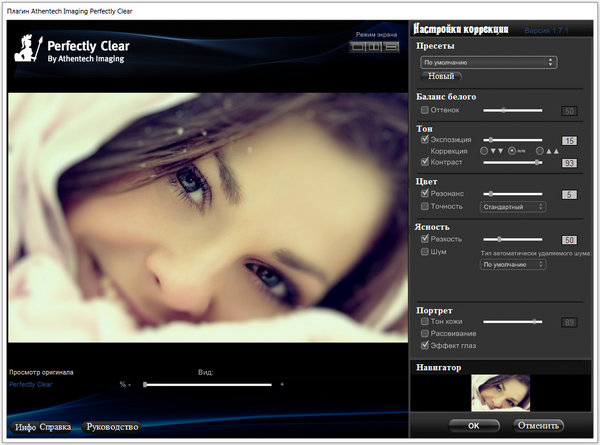This screenshot has width=600, height=445.
Task: Click the Навигатор preview thumbnail
Action: tap(499, 391)
